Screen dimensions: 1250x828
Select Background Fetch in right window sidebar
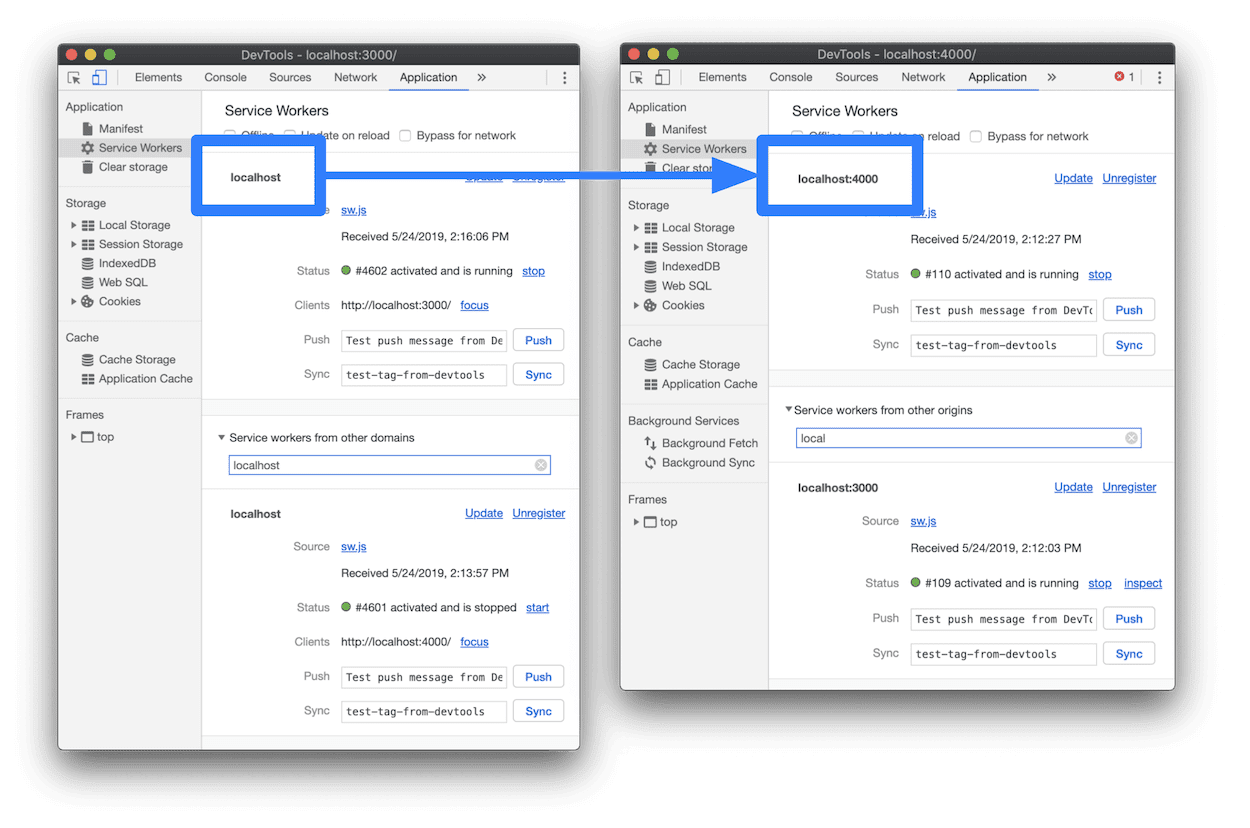tap(709, 443)
